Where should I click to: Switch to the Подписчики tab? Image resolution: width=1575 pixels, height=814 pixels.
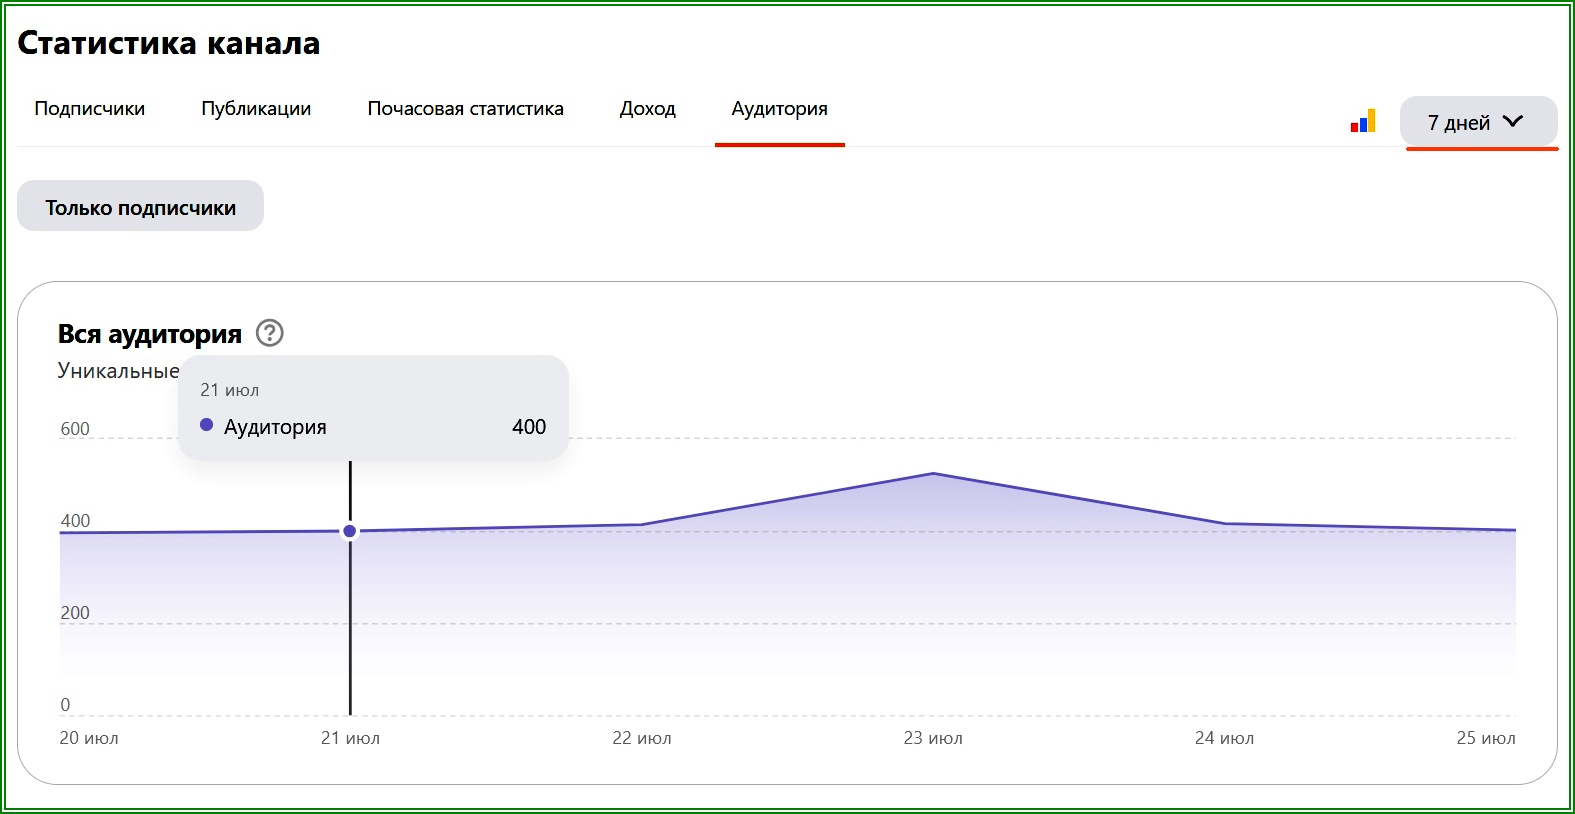tap(90, 108)
